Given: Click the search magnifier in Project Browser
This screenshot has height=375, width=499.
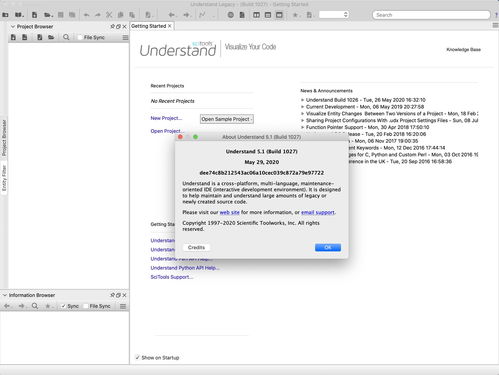Looking at the screenshot, I should [66, 37].
